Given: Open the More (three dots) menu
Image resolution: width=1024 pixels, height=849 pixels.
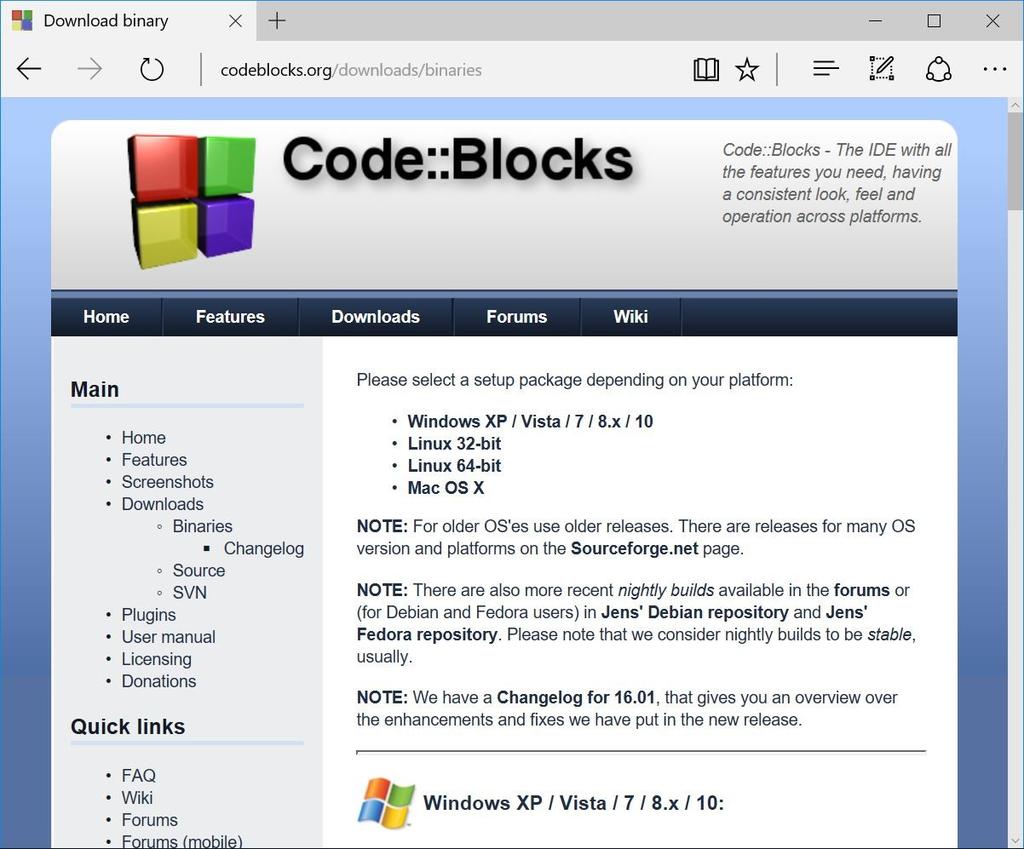Looking at the screenshot, I should pos(995,69).
